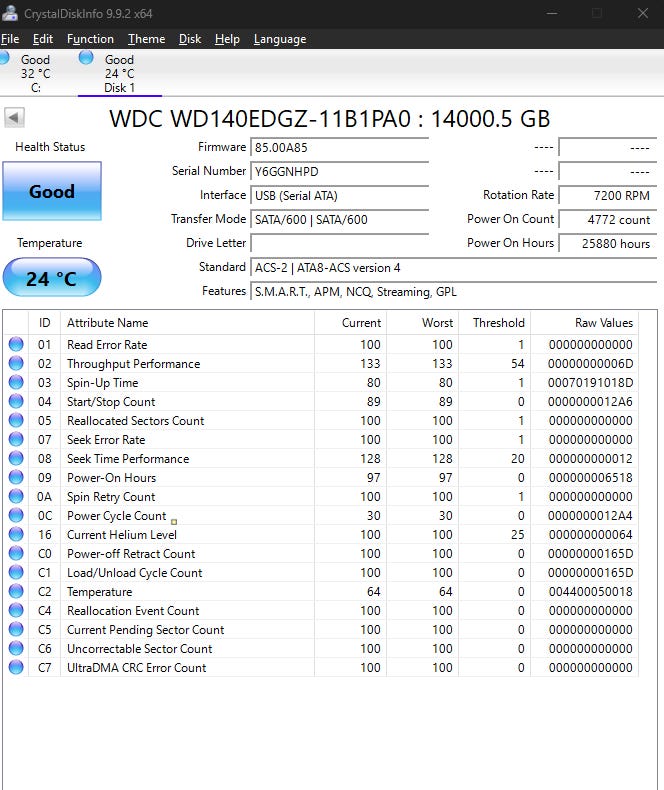Viewport: 664px width, 790px height.
Task: Click raw value 00000000006D
Action: pyautogui.click(x=590, y=364)
